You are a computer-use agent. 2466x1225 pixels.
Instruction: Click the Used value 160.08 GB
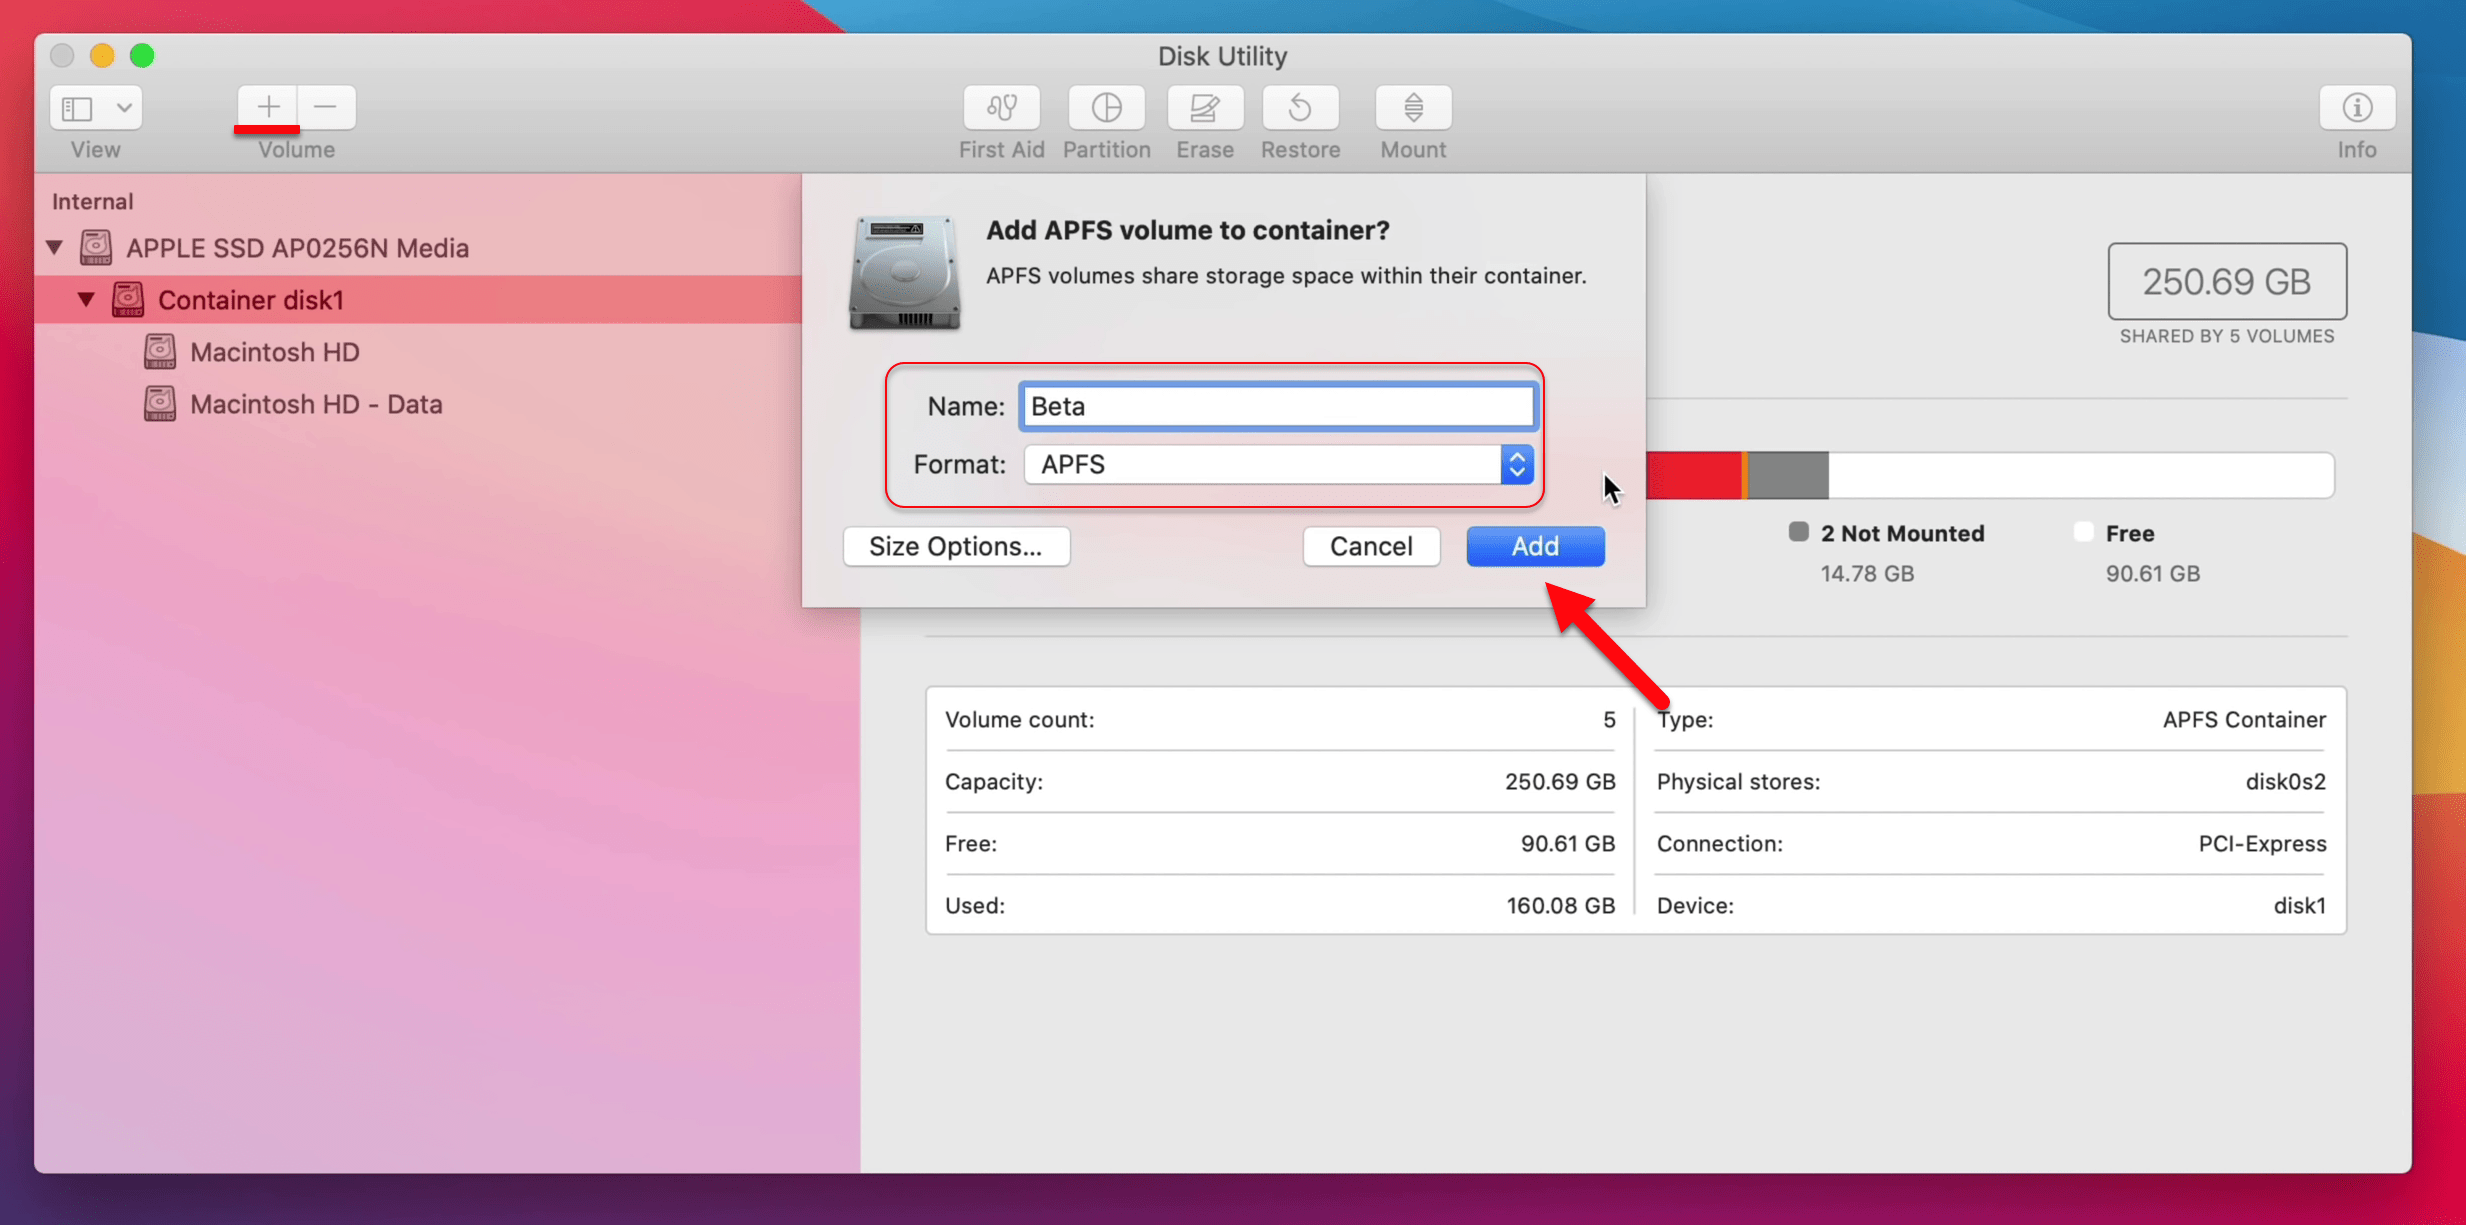(1560, 906)
